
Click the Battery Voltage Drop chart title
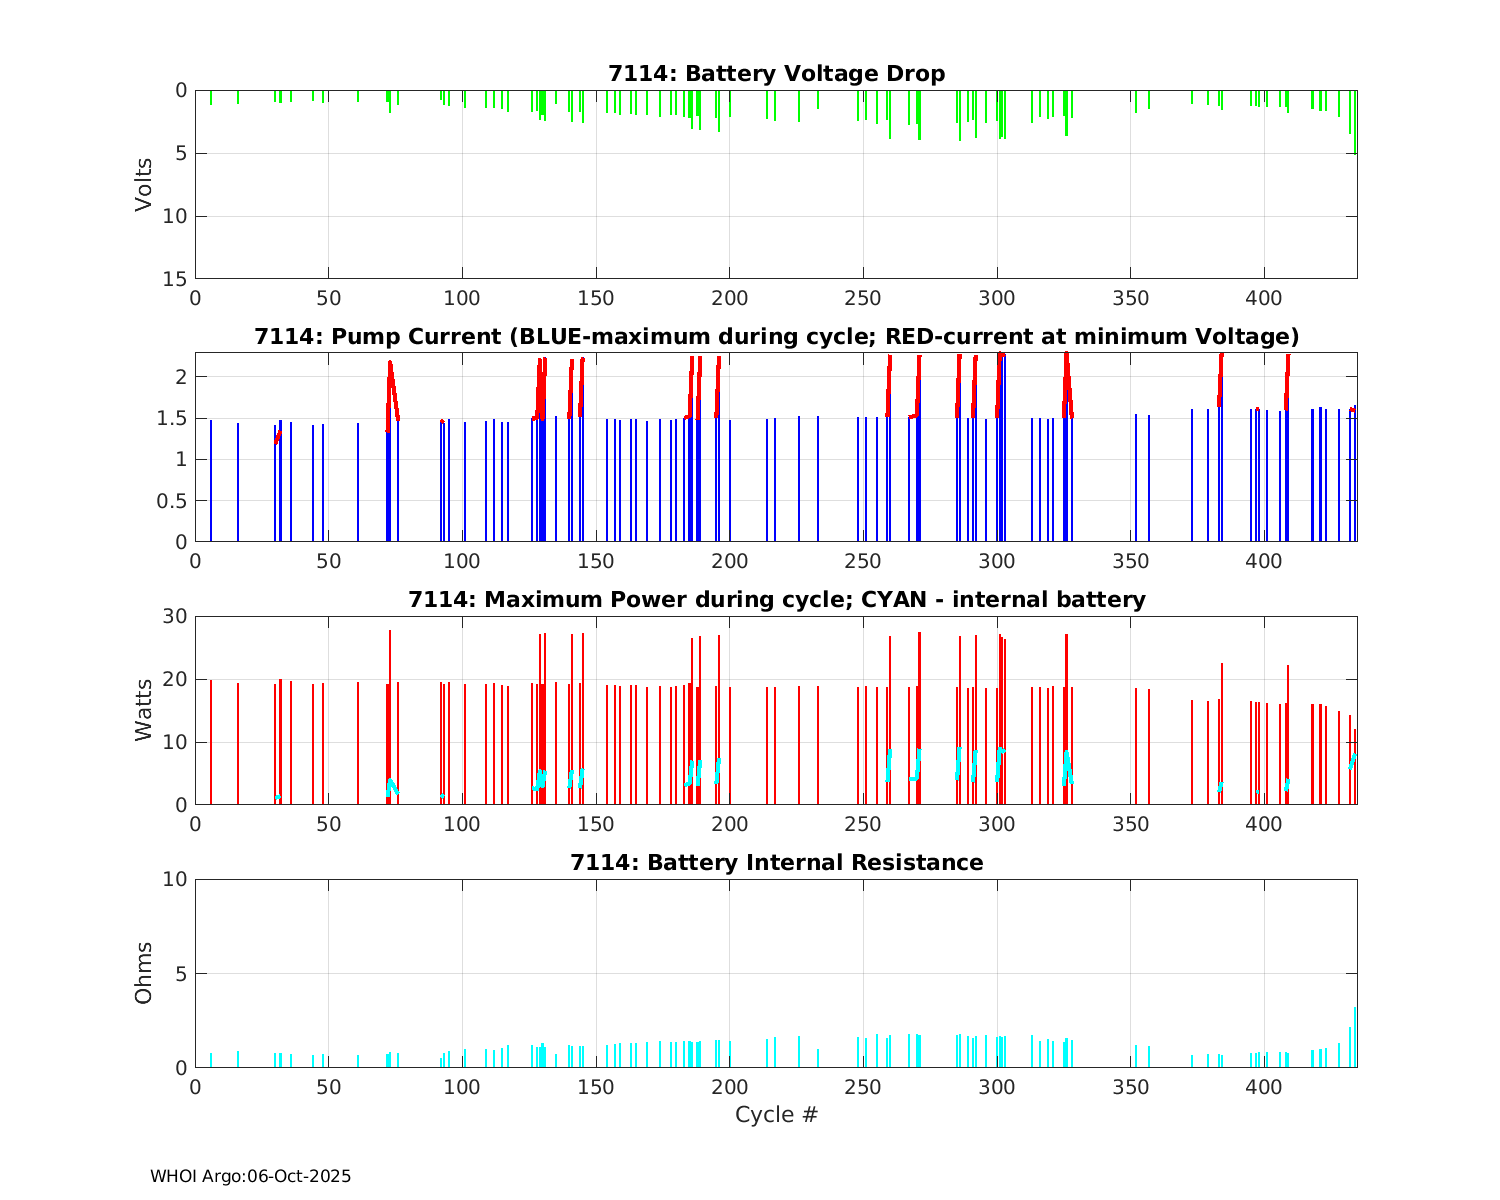776,74
